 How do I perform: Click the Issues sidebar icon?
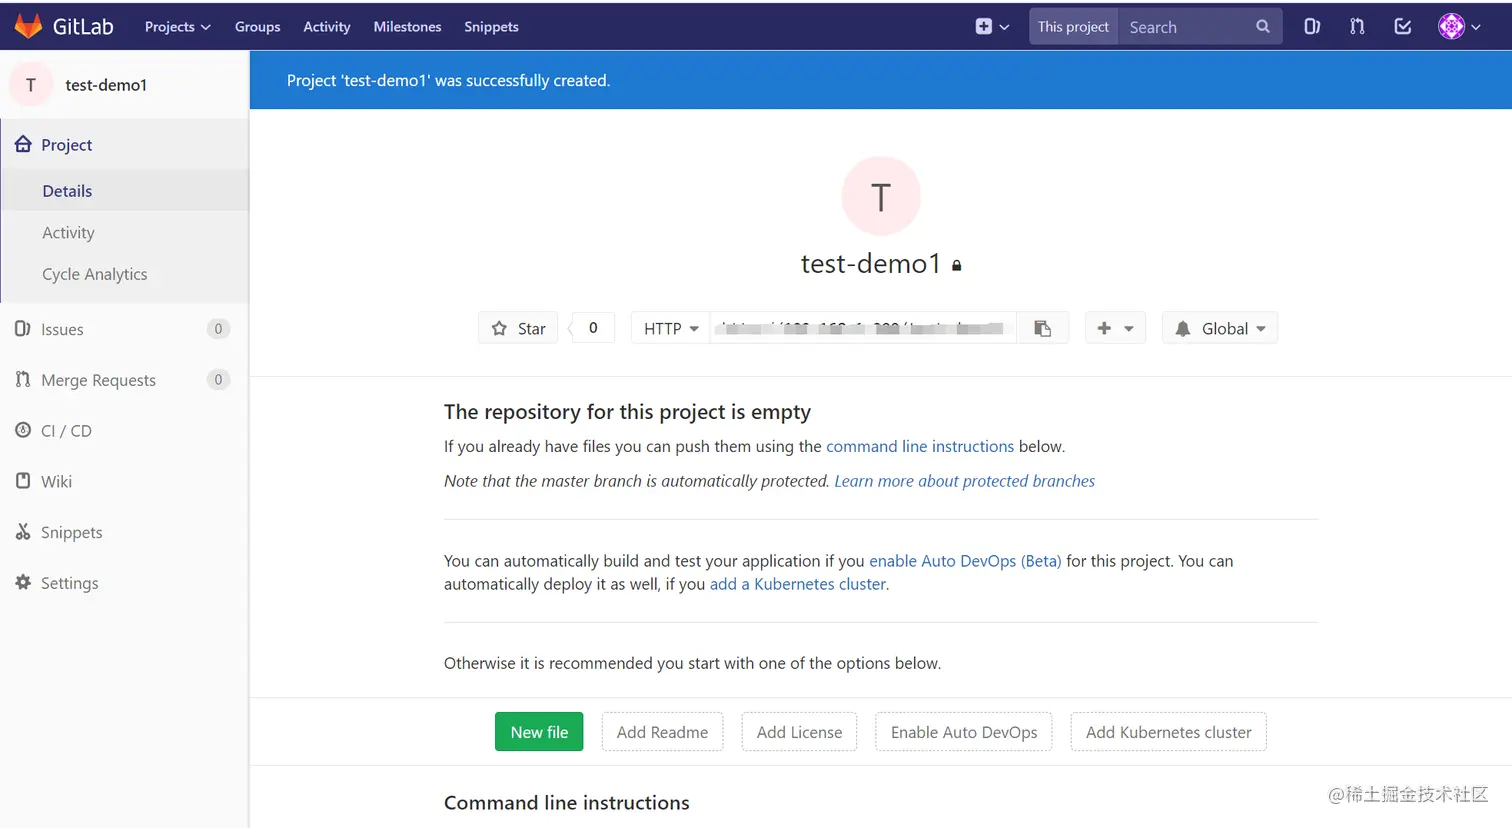pos(23,329)
